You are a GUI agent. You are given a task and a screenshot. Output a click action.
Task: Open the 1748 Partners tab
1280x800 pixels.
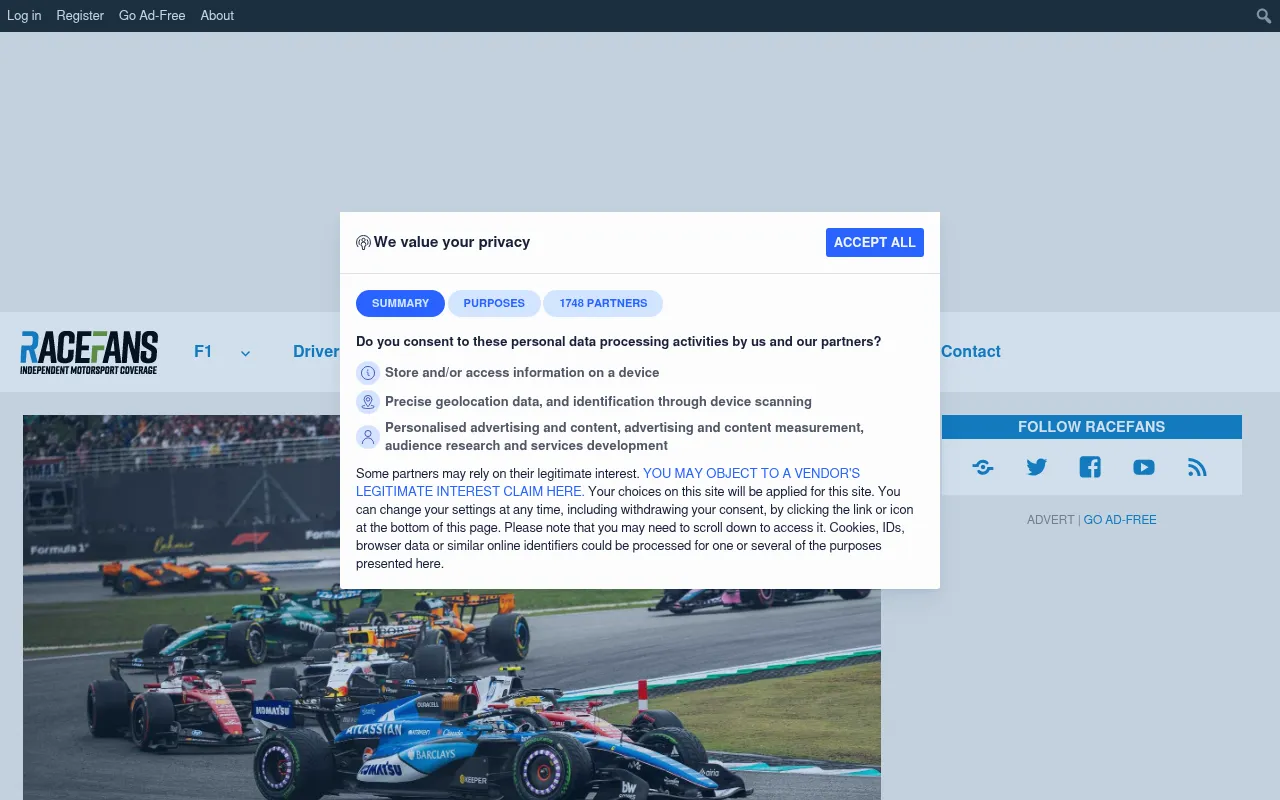603,303
